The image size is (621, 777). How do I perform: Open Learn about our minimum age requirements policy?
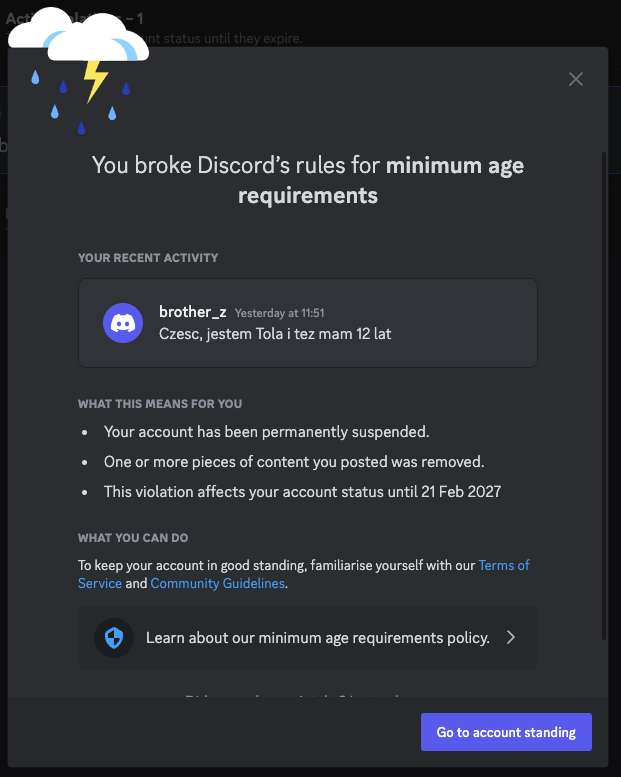[x=307, y=637]
